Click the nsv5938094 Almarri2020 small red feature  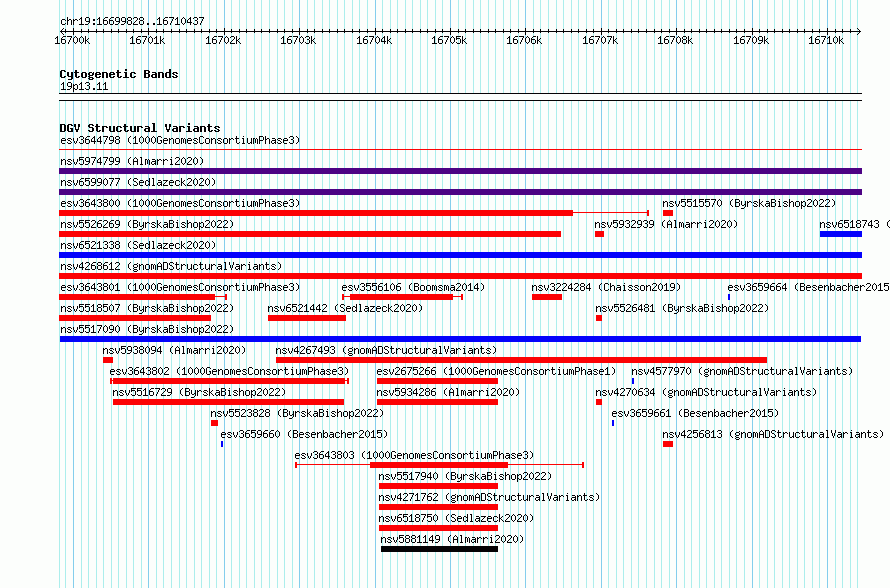tap(108, 360)
